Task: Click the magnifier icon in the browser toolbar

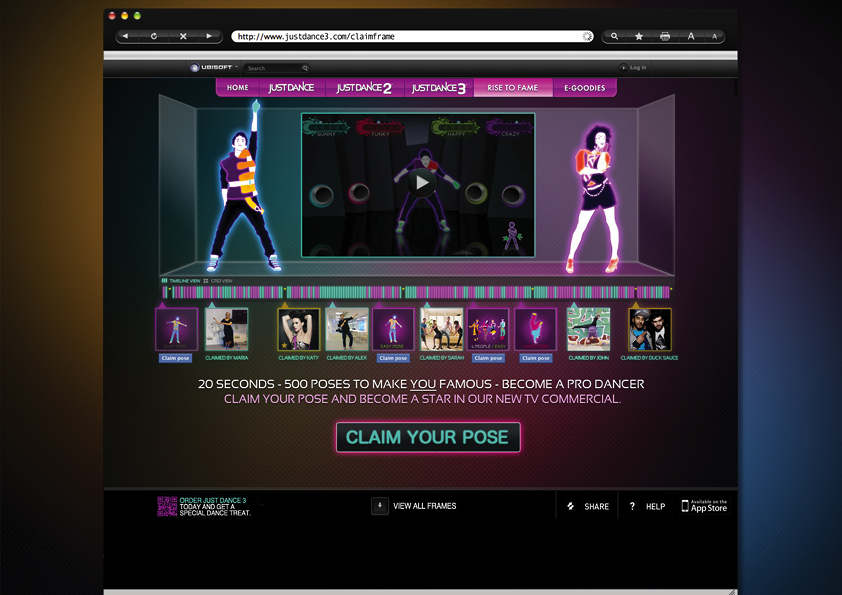Action: click(614, 36)
